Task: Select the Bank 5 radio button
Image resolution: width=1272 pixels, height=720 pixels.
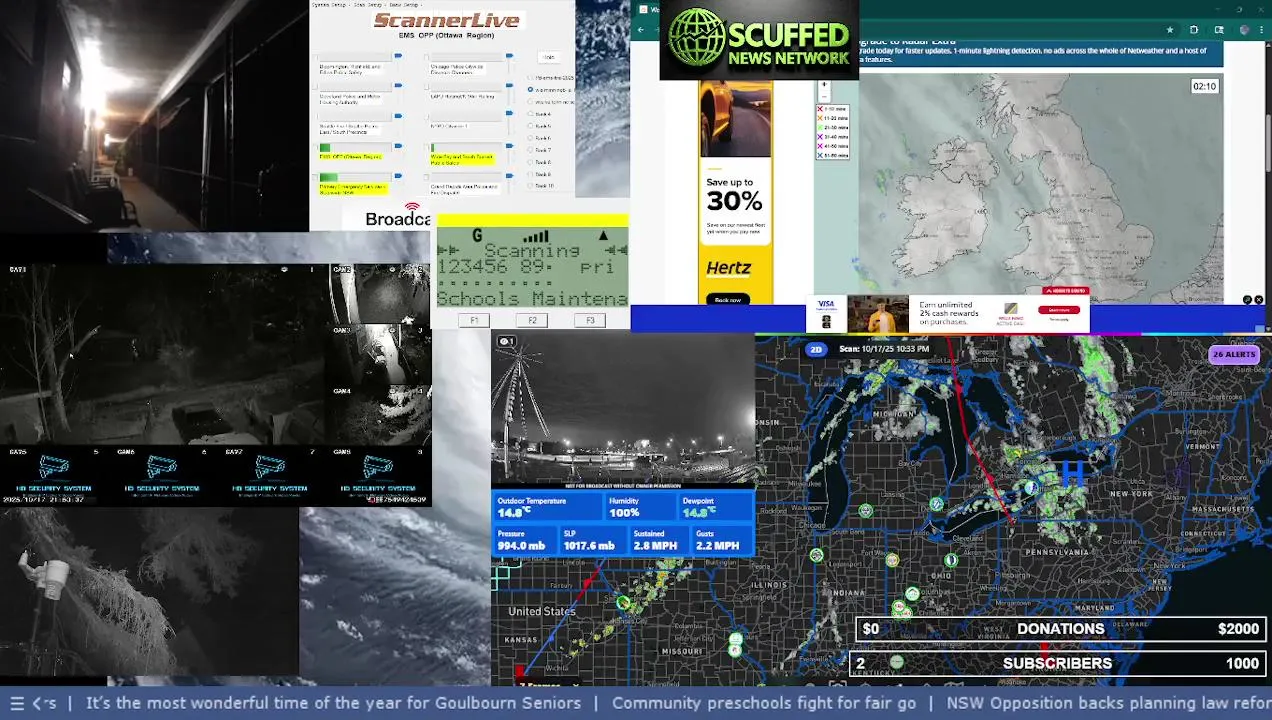Action: [530, 126]
